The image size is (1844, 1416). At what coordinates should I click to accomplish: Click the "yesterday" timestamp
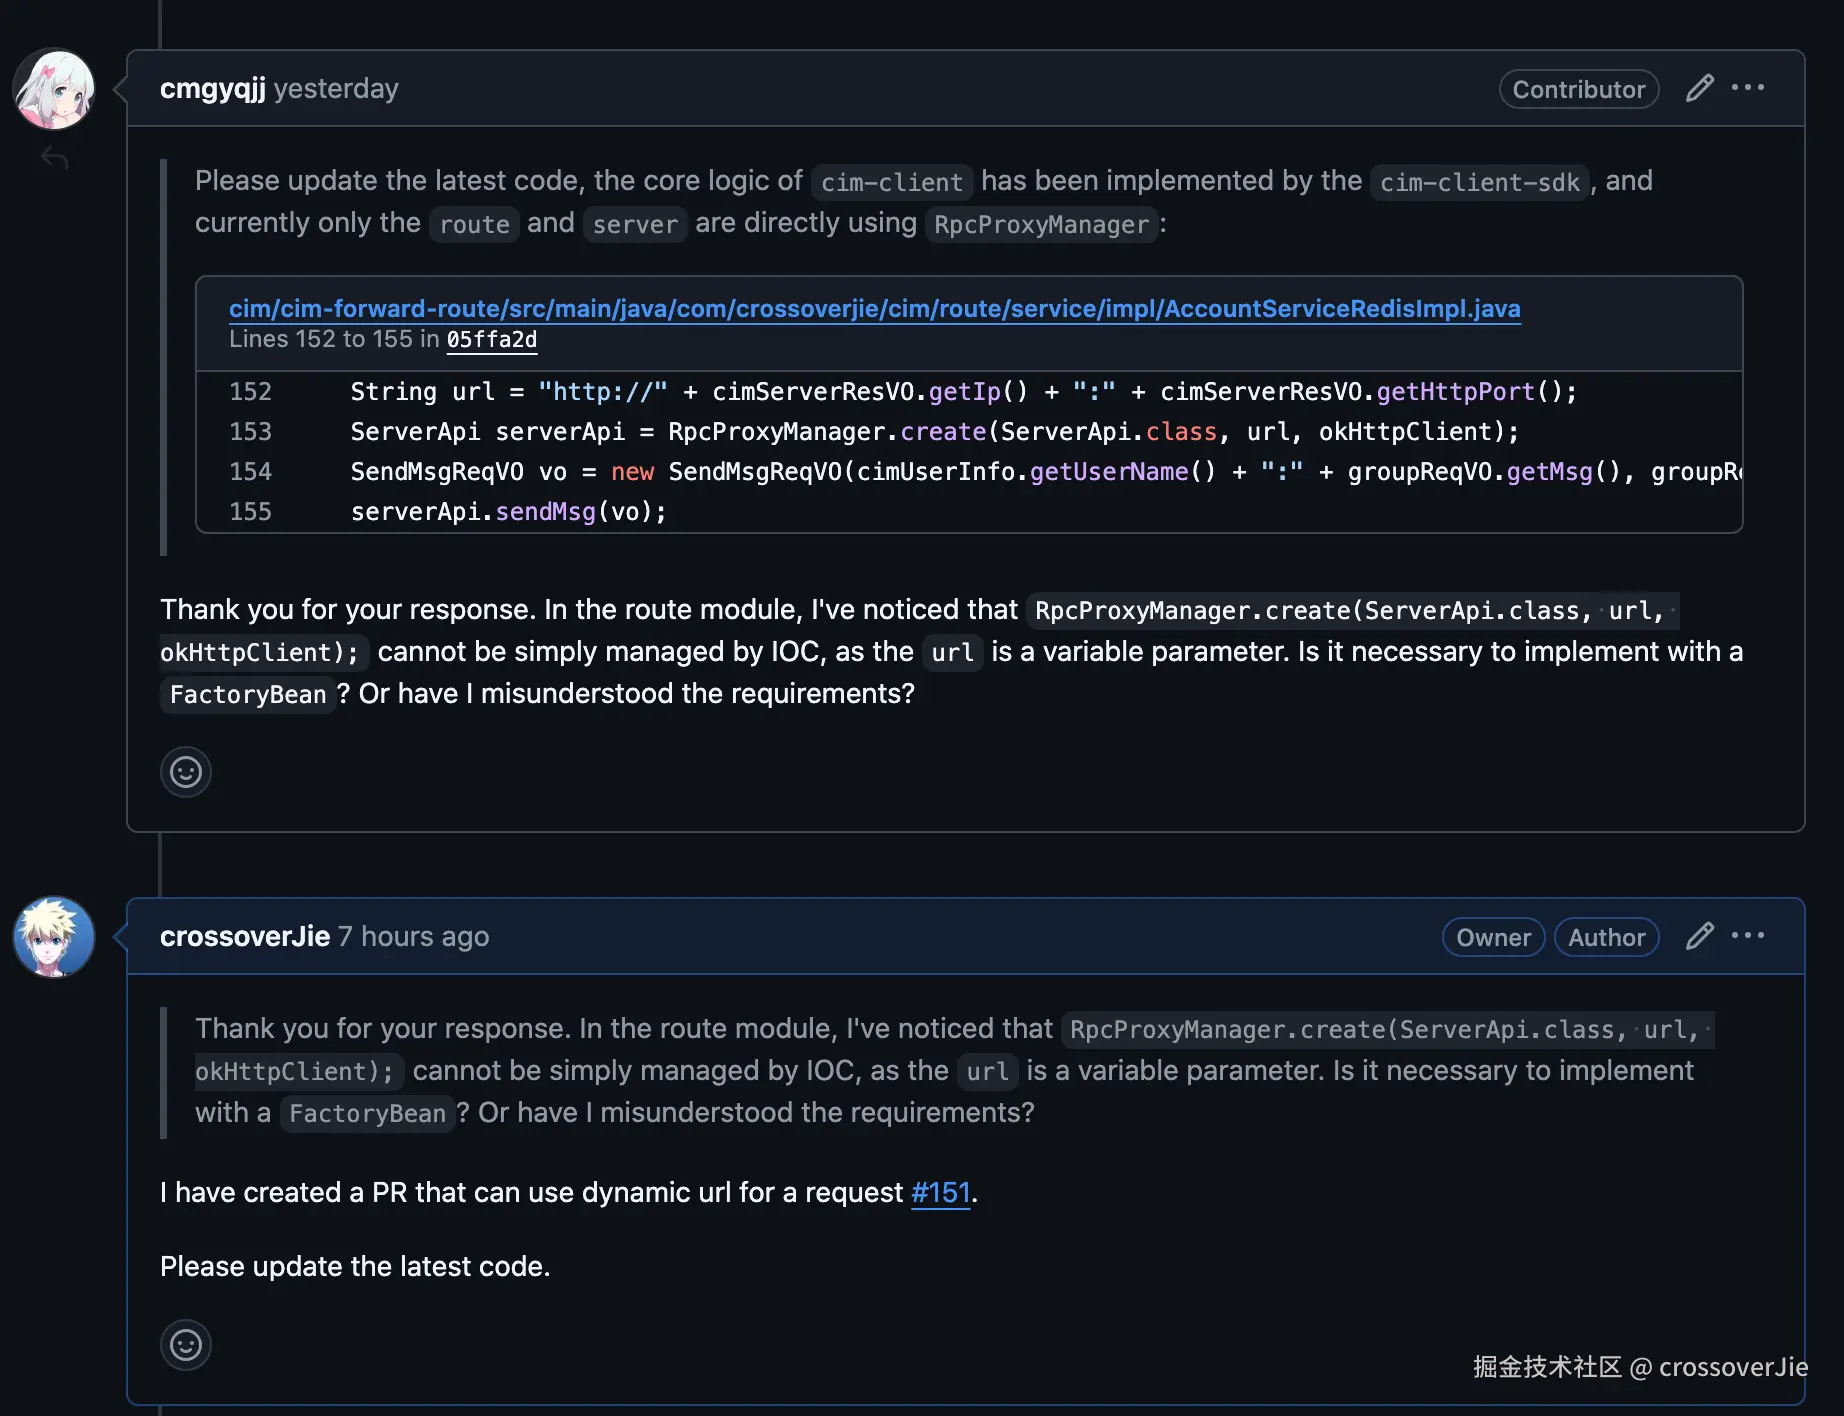[336, 89]
